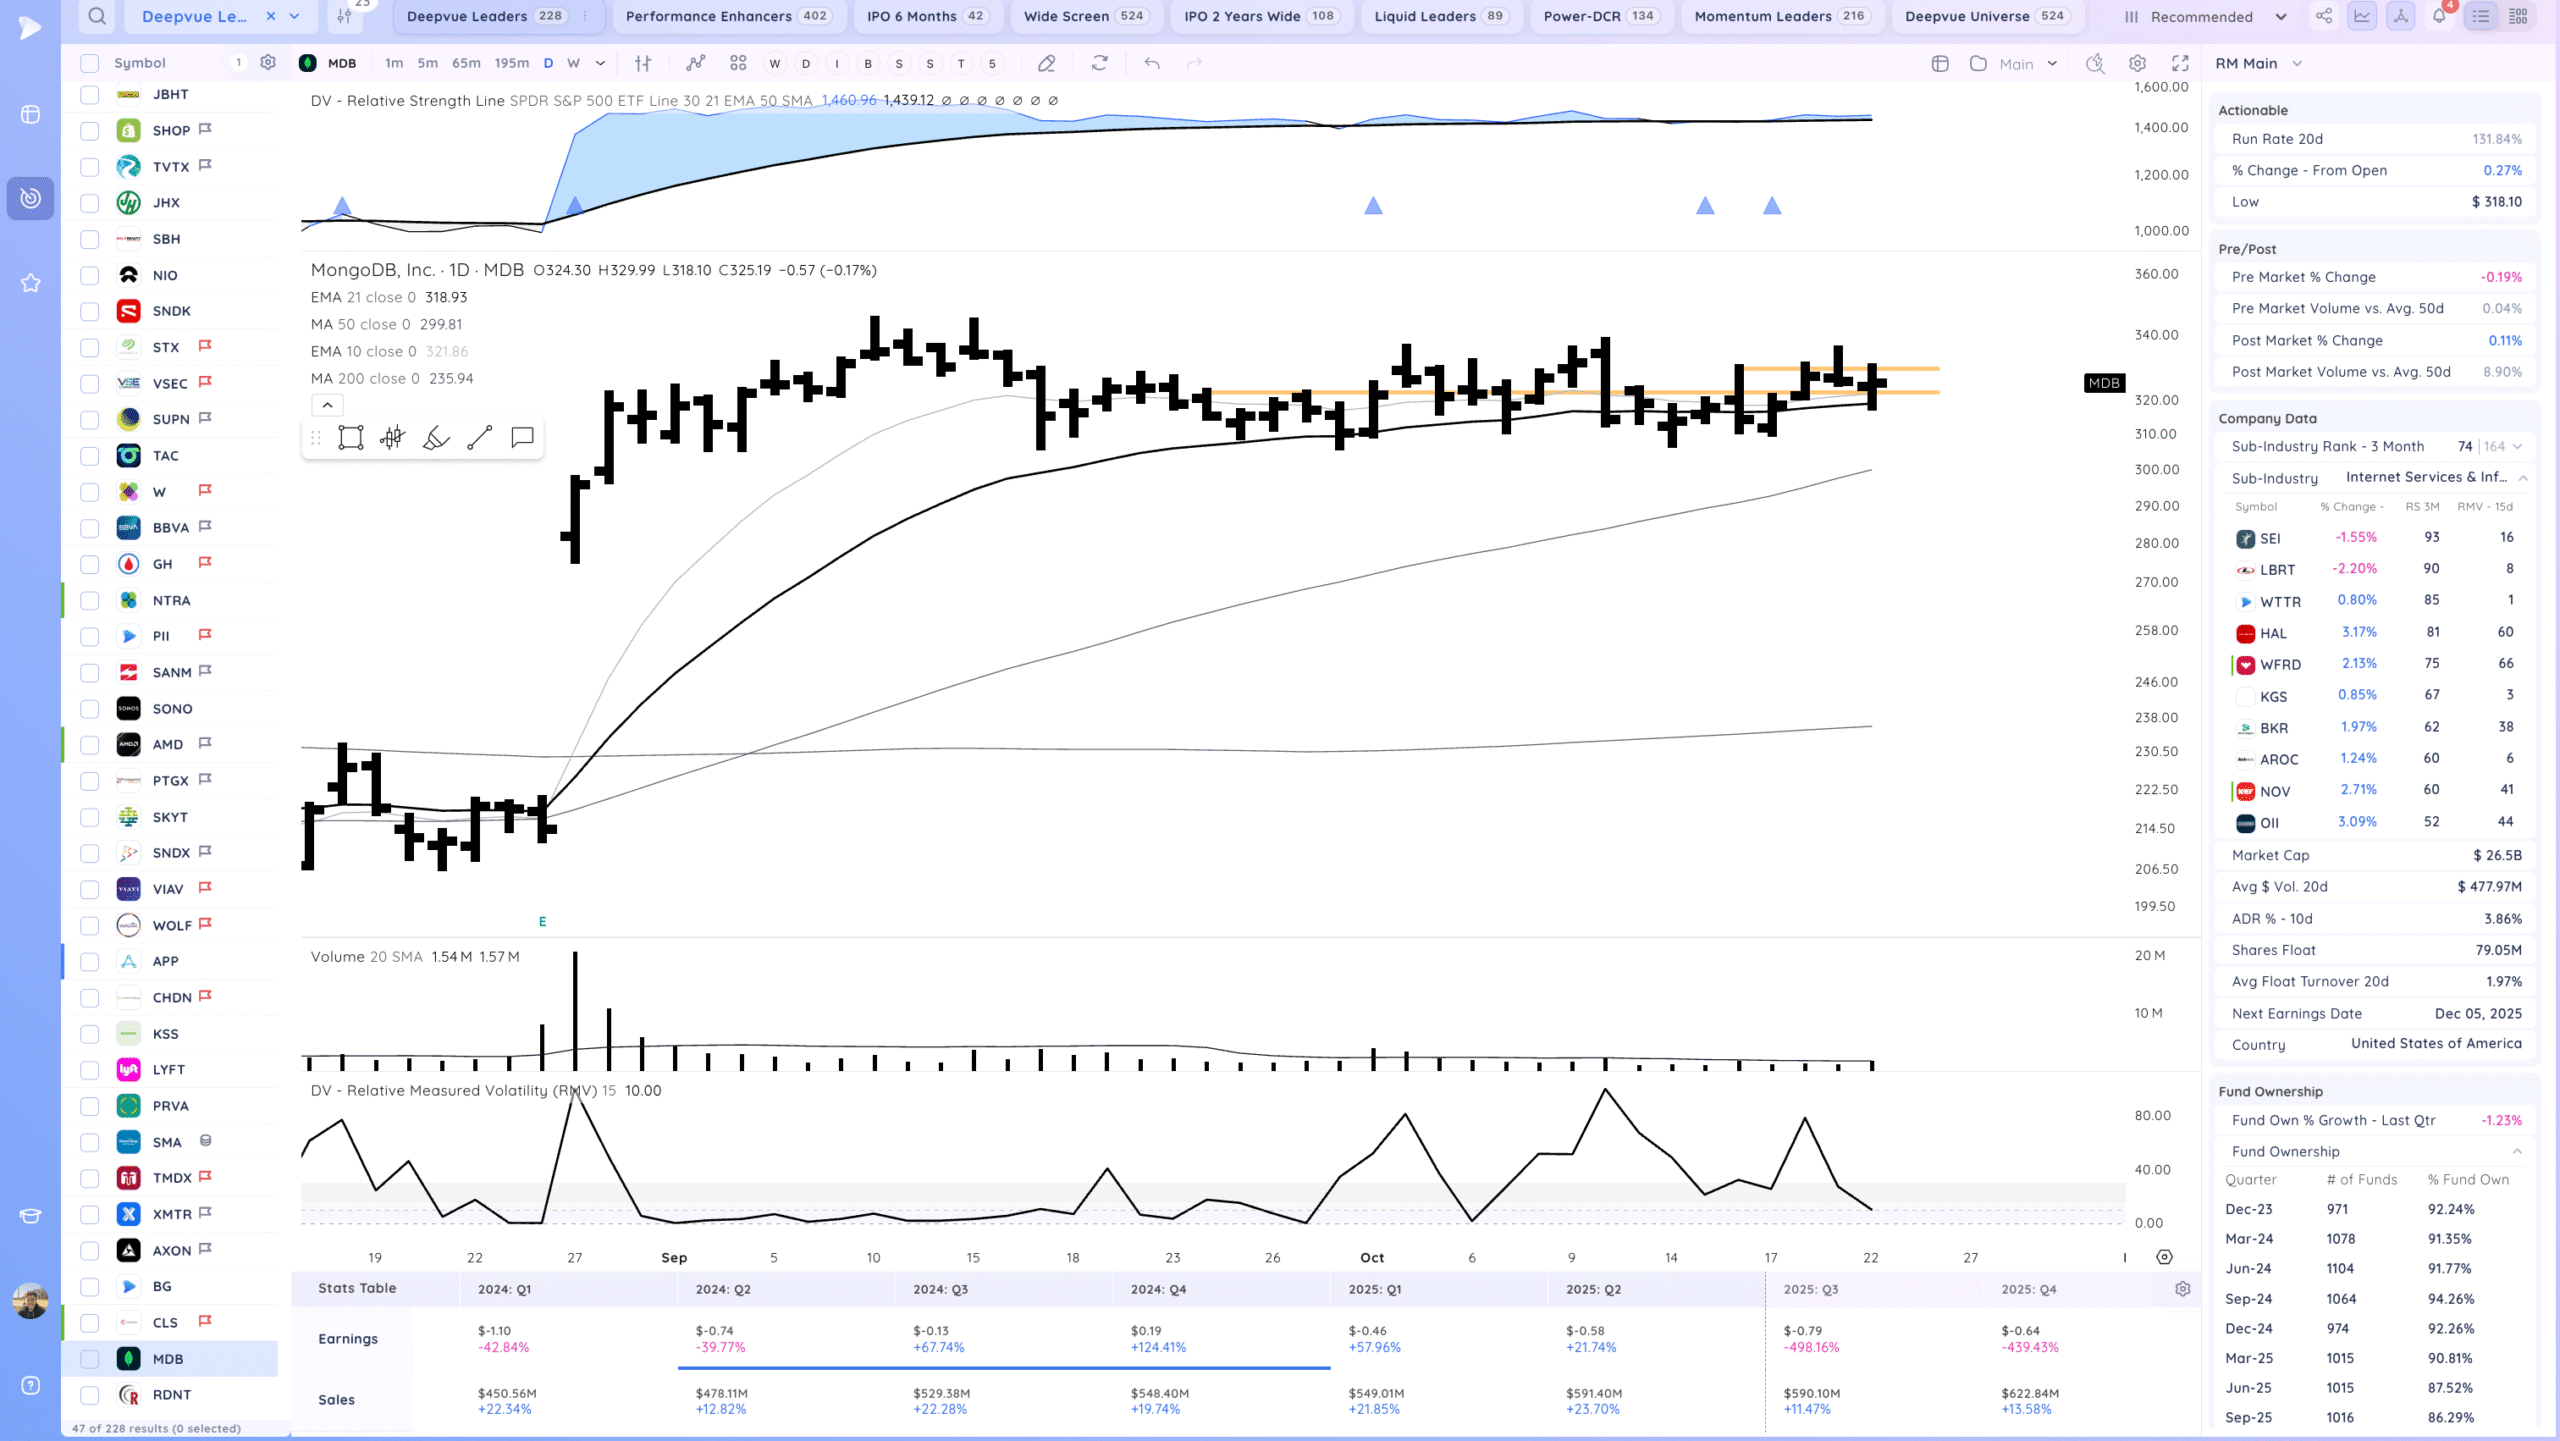Open the Stats Table settings gear
This screenshot has height=1441, width=2560.
coord(2182,1289)
